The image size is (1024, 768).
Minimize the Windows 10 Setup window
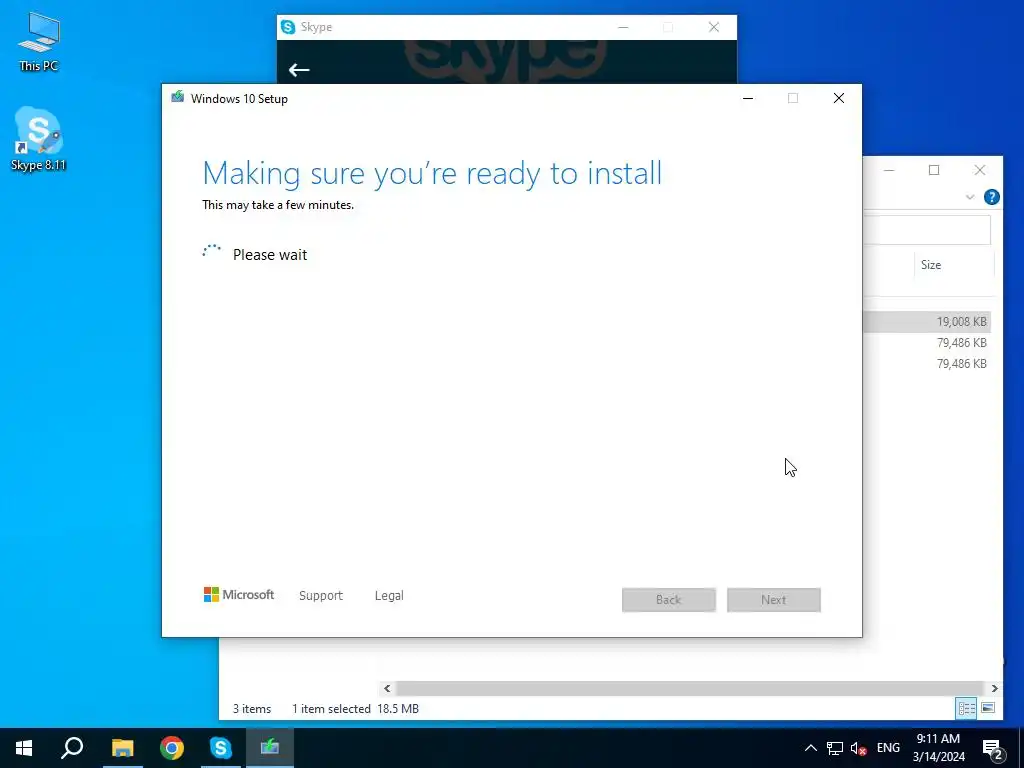(x=748, y=98)
